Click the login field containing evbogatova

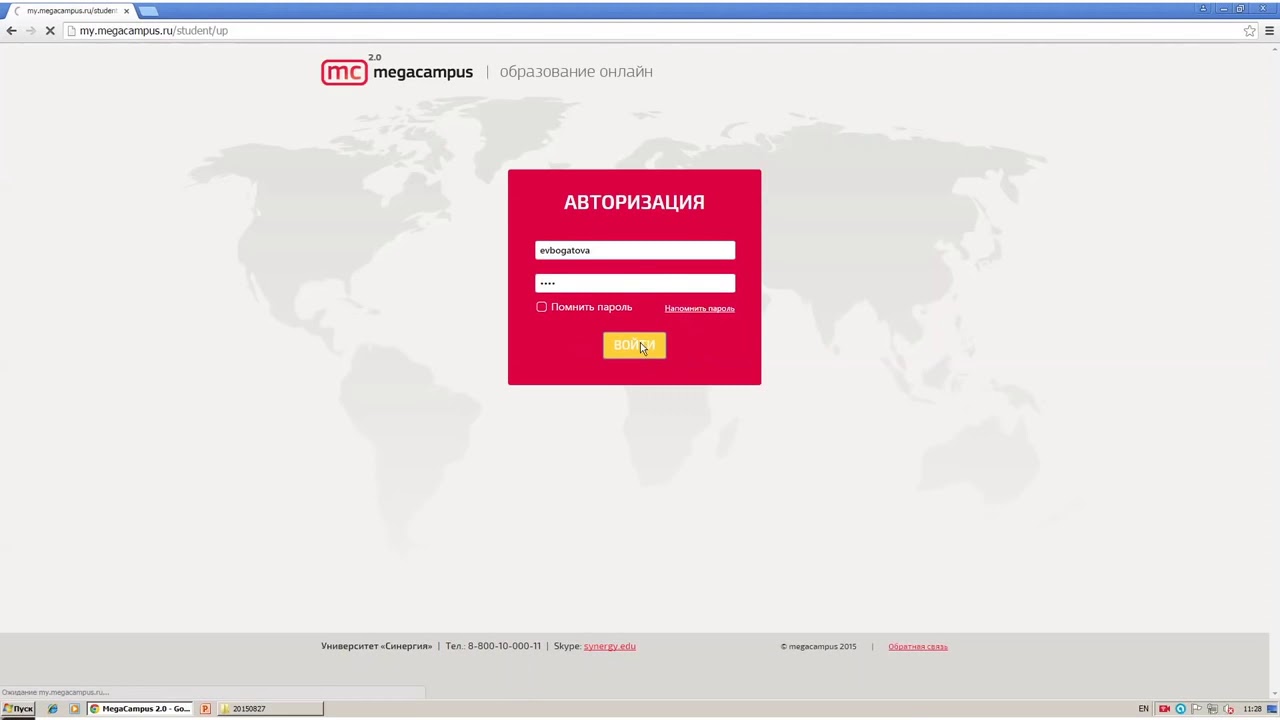click(635, 251)
